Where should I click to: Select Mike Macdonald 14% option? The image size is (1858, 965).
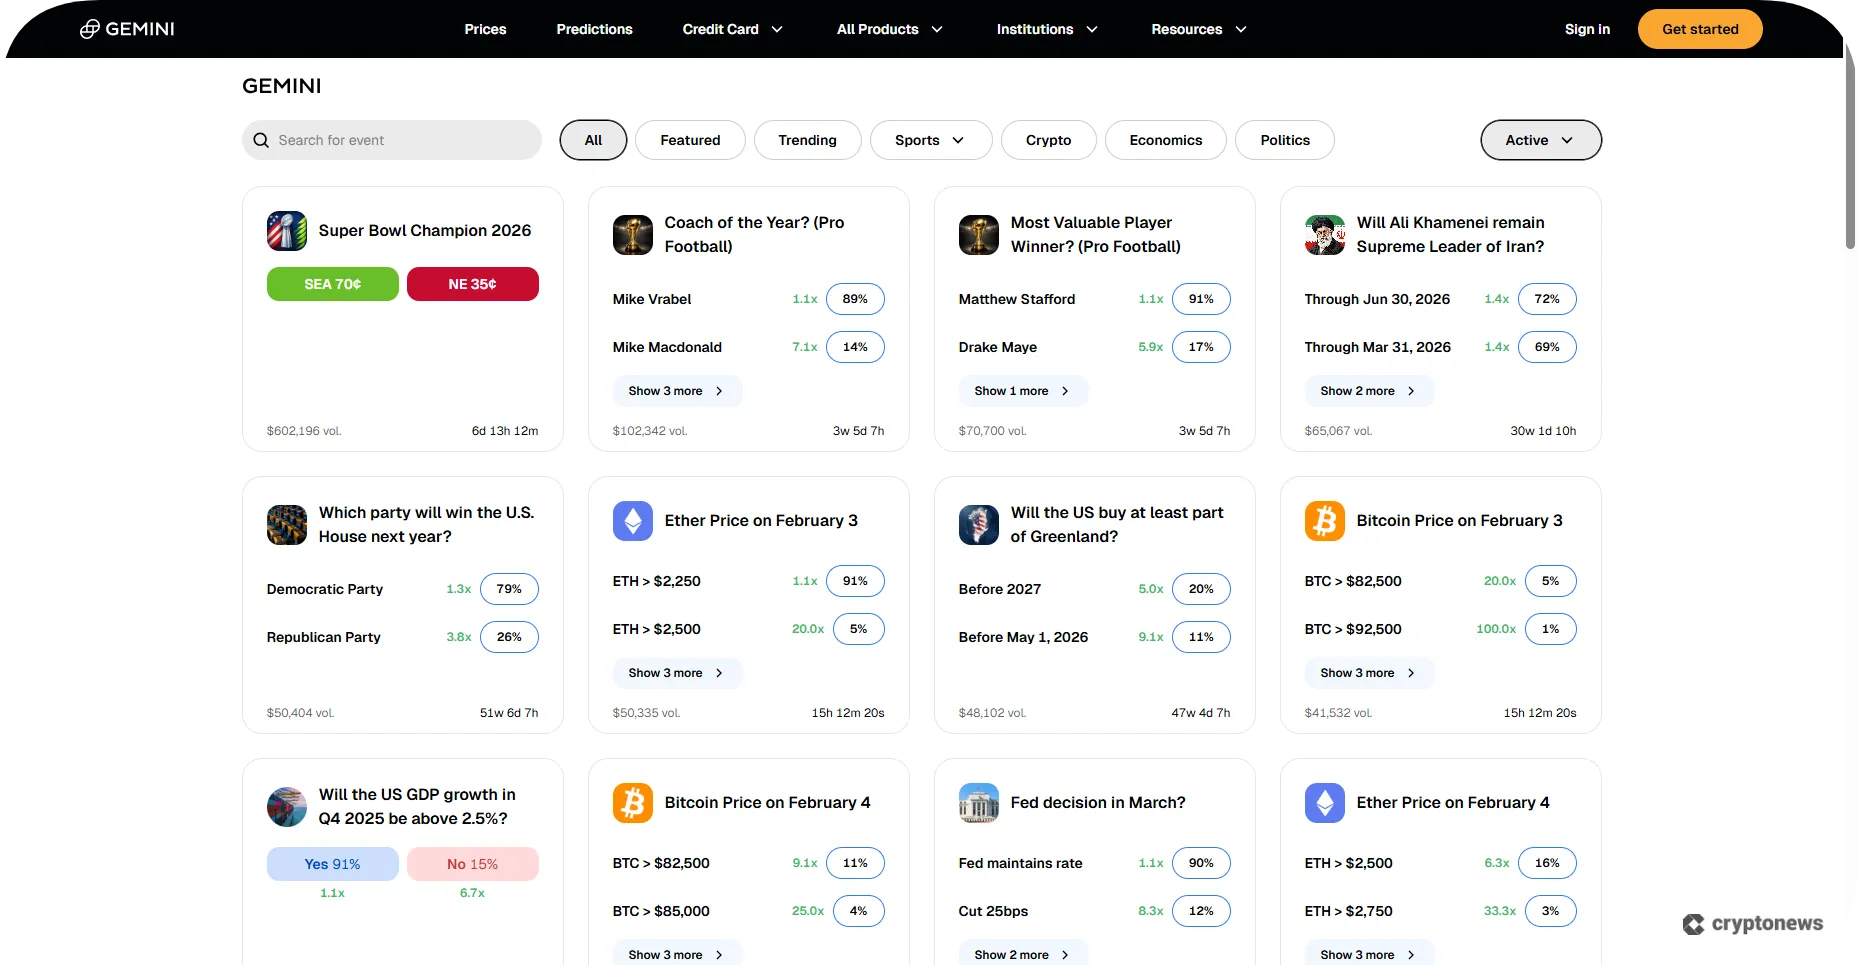click(x=855, y=347)
